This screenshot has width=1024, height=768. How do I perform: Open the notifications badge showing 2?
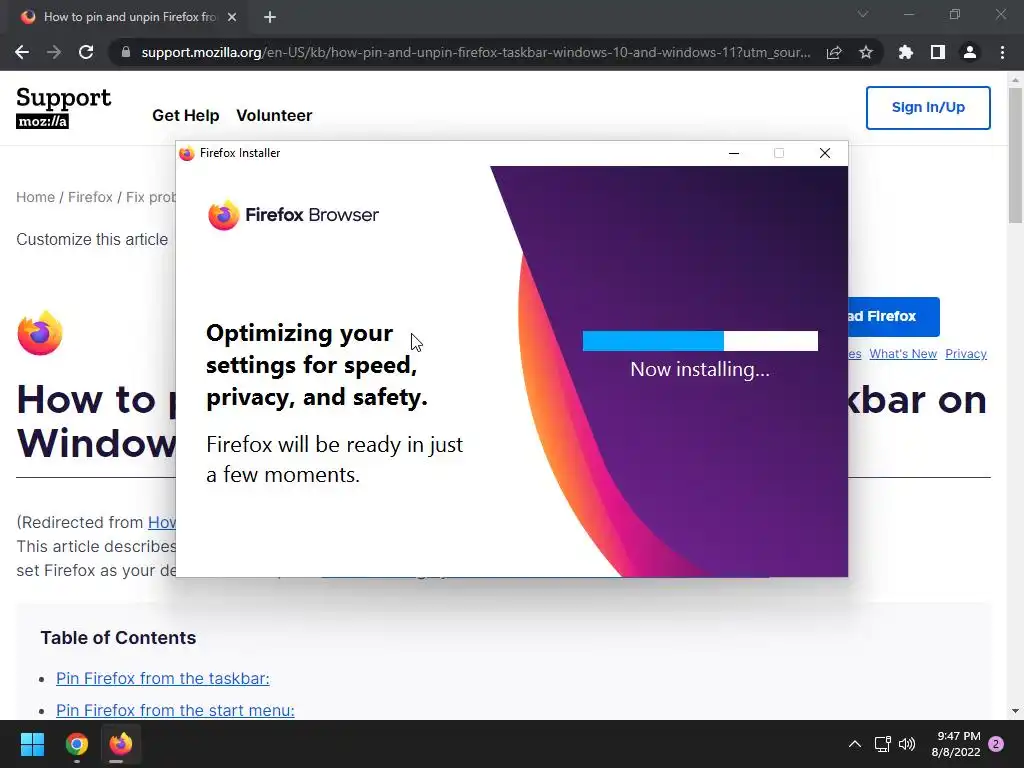[x=996, y=744]
